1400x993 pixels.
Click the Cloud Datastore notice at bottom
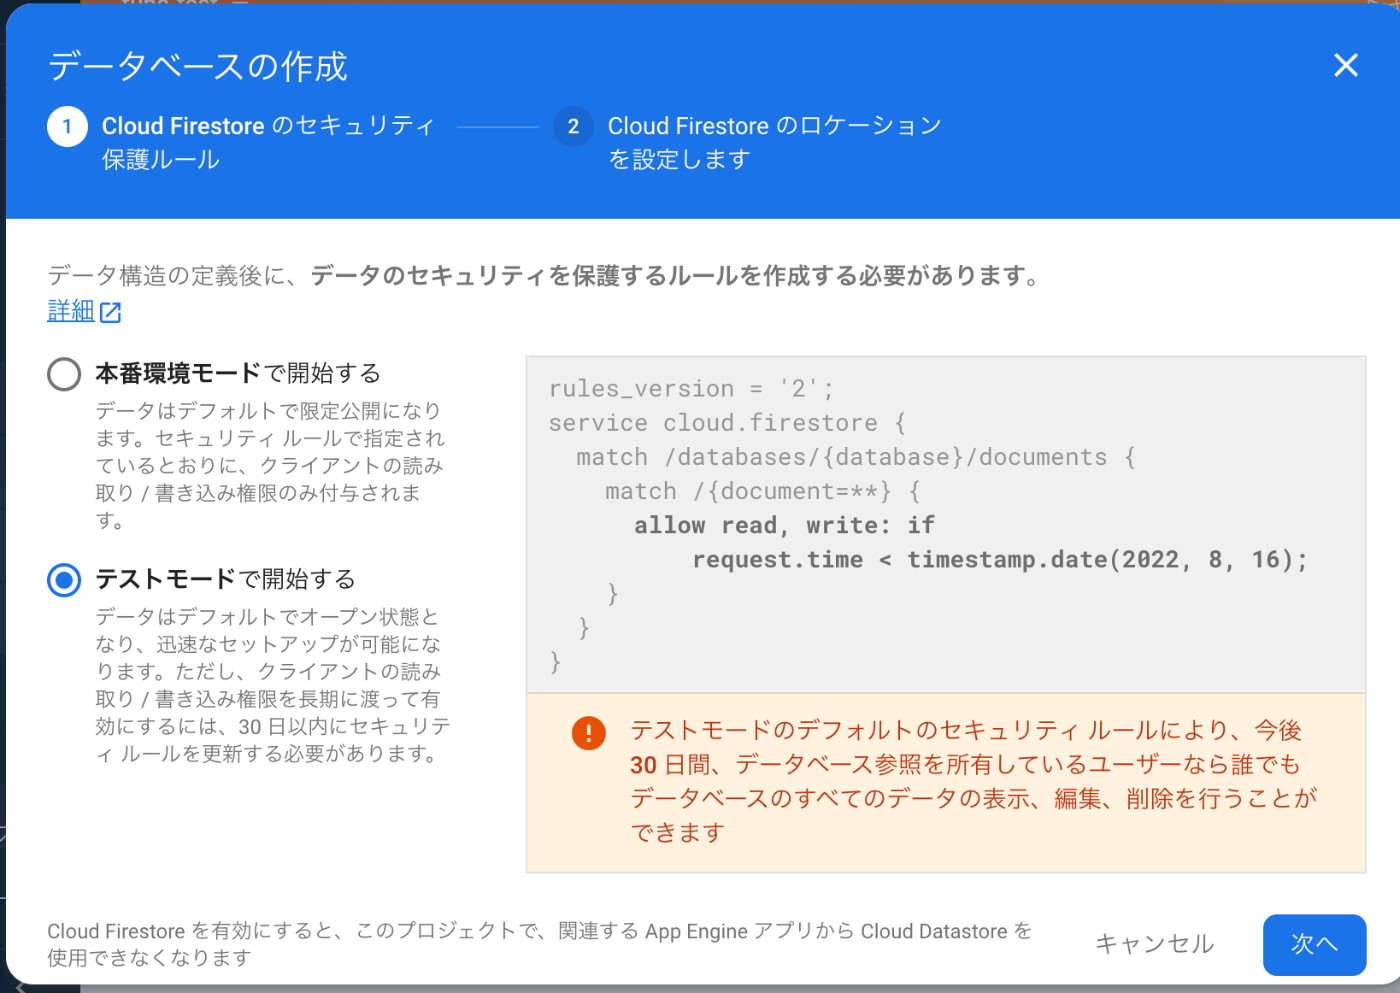(x=539, y=944)
